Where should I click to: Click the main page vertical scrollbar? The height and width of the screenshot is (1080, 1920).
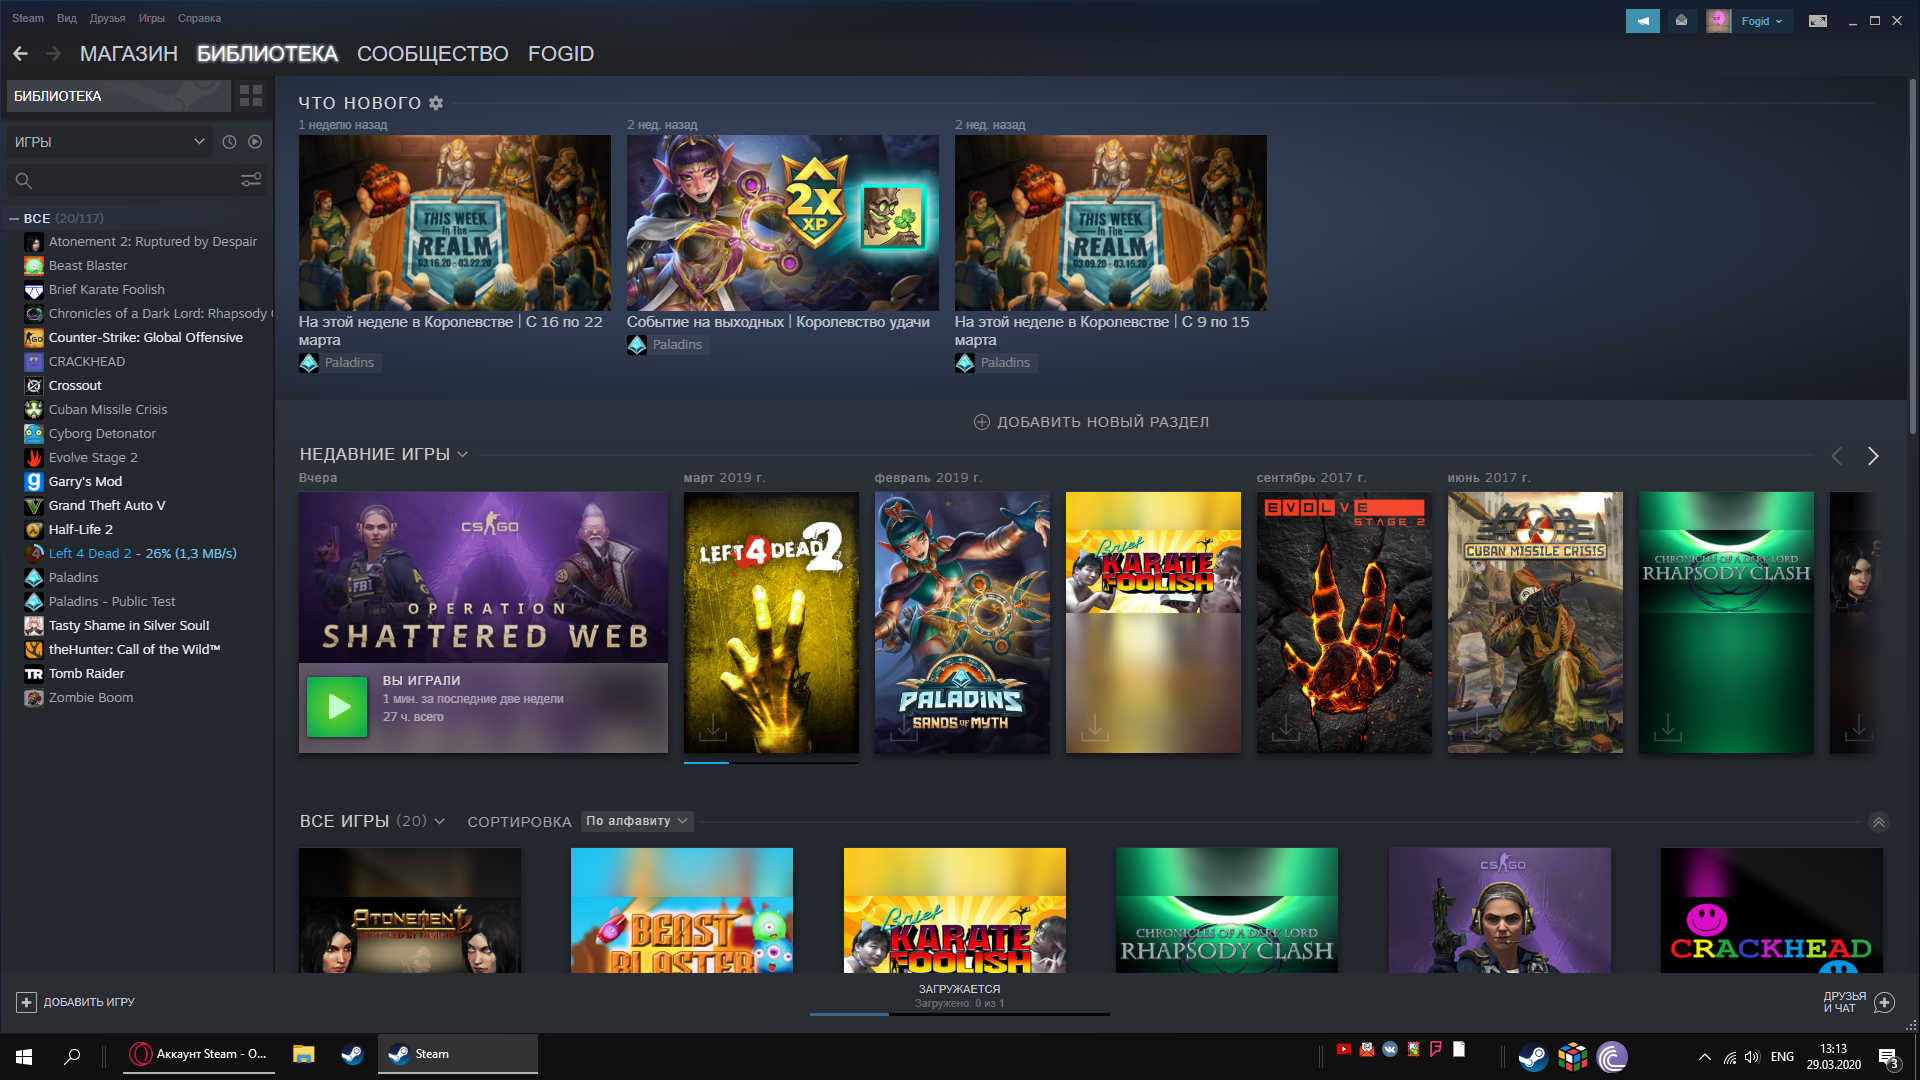point(1913,256)
